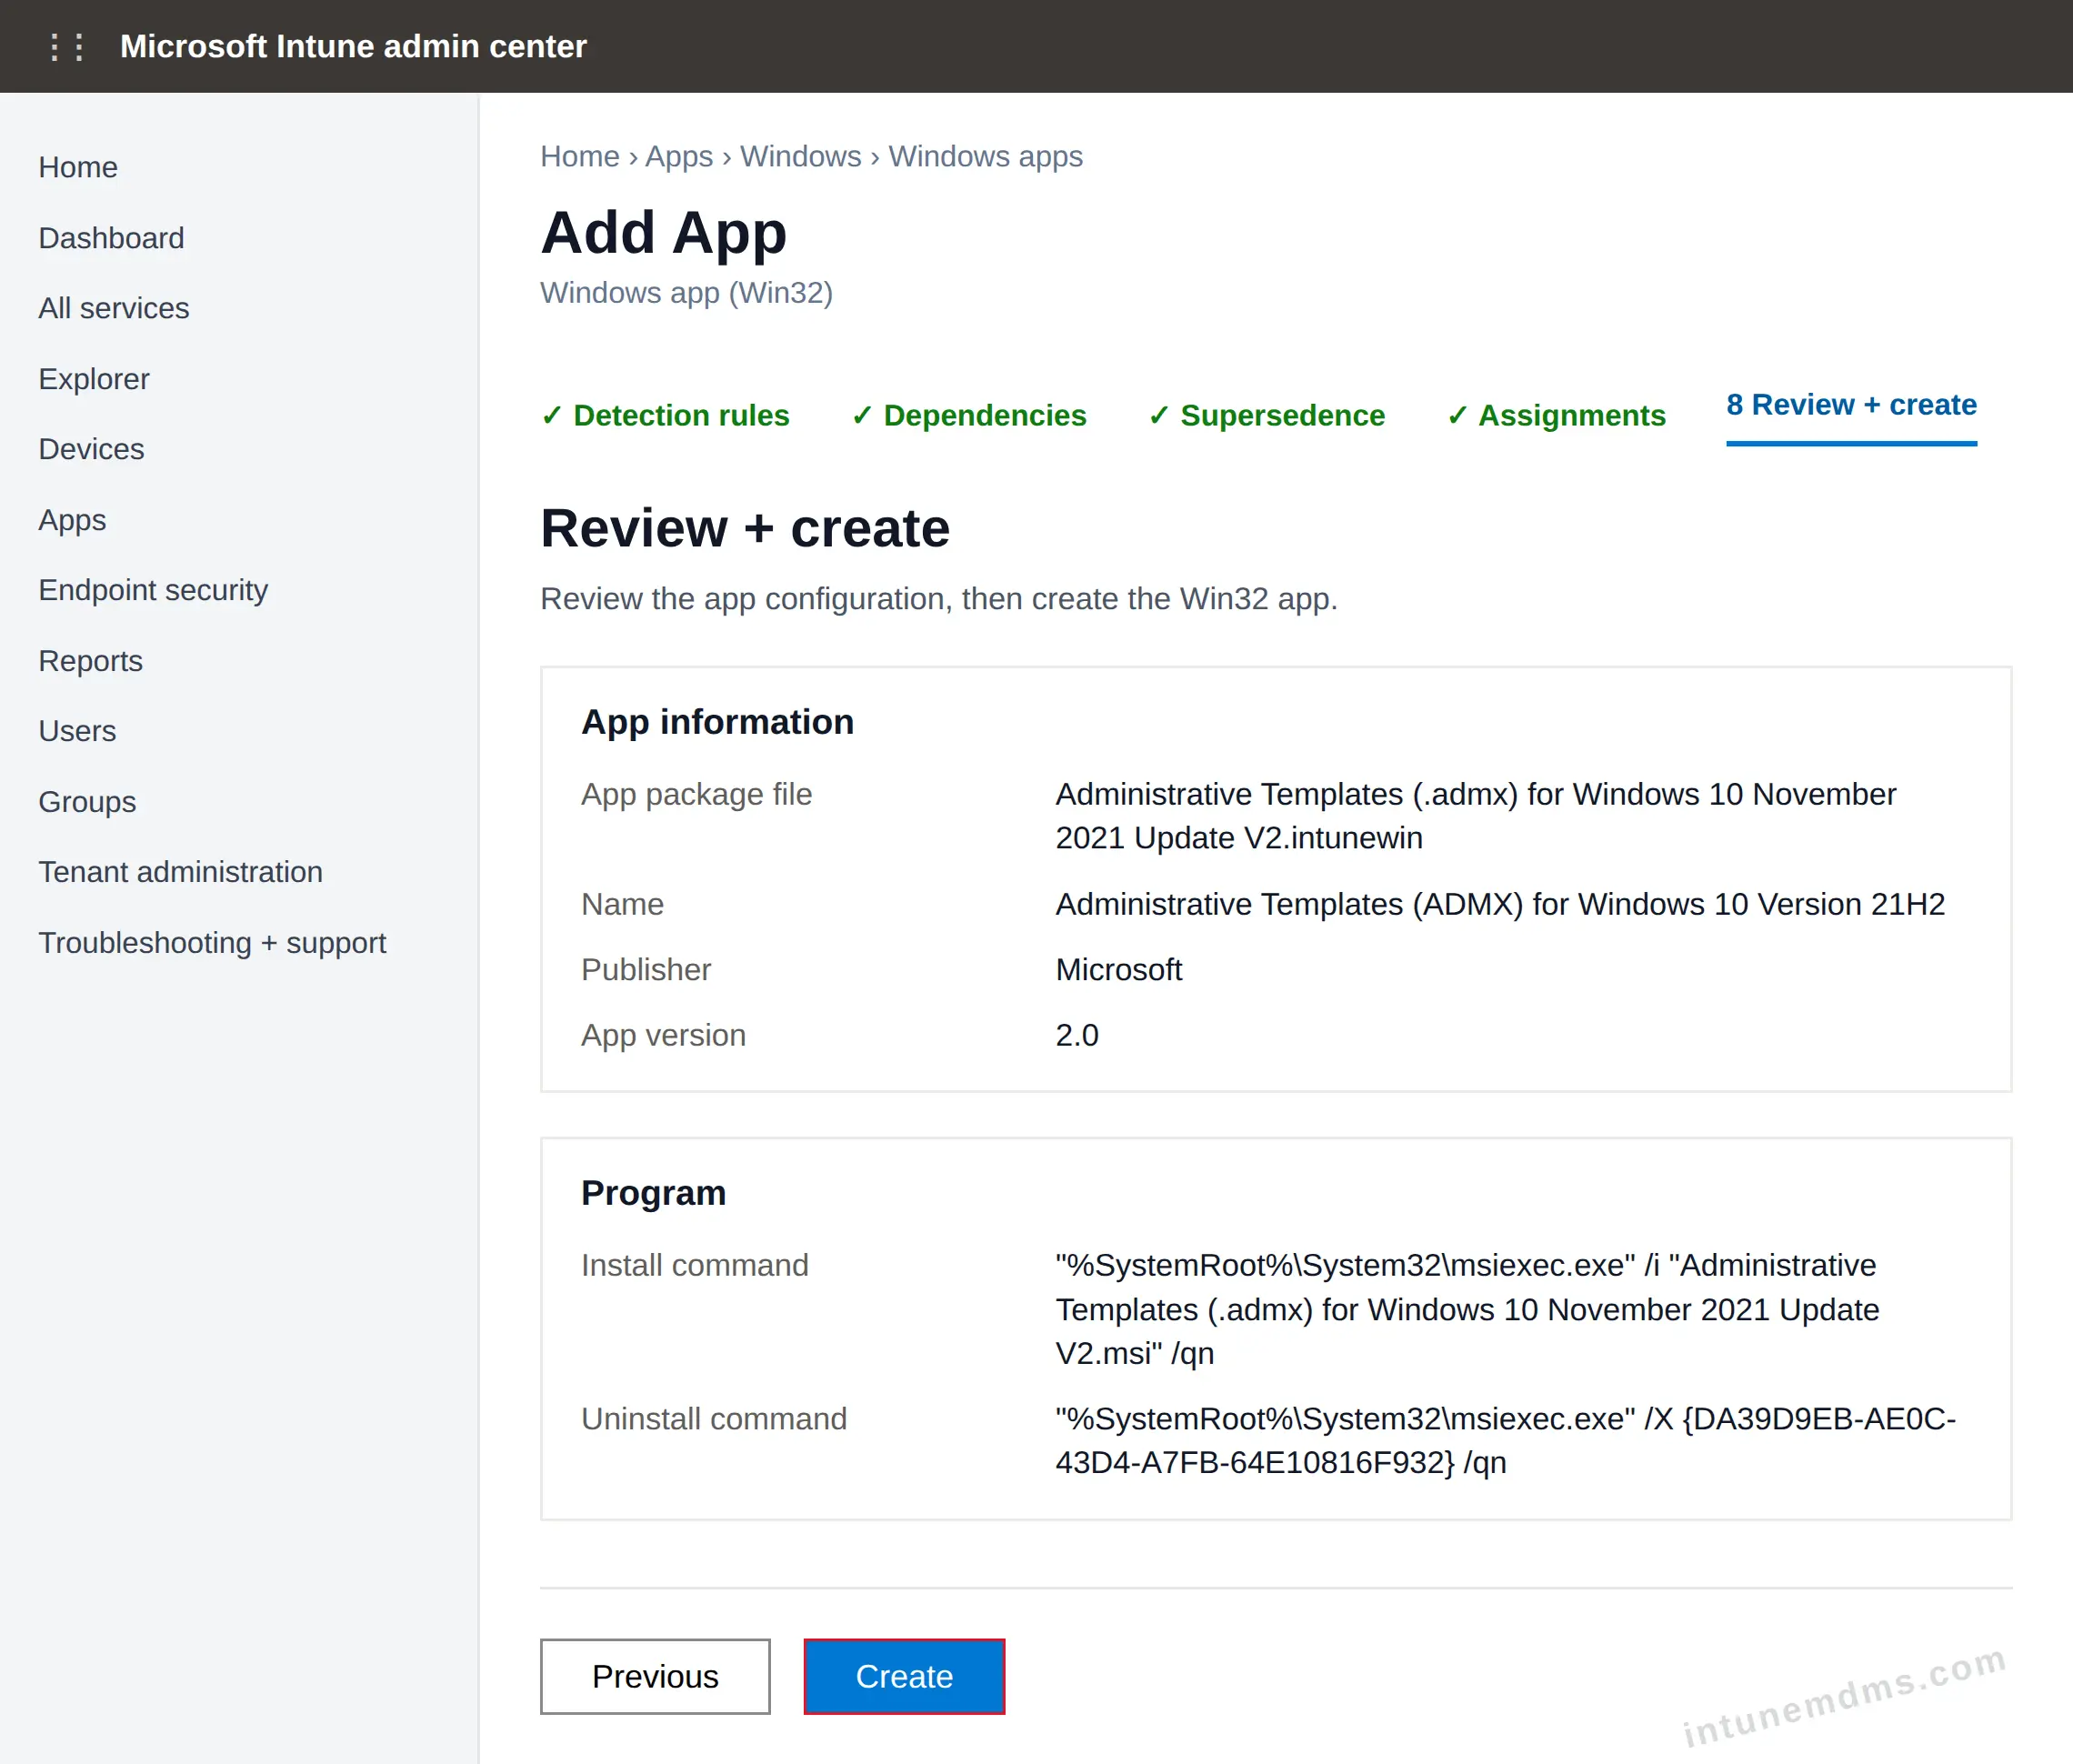The height and width of the screenshot is (1764, 2073).
Task: Click the Microsoft Intune admin center title
Action: pyautogui.click(x=353, y=47)
